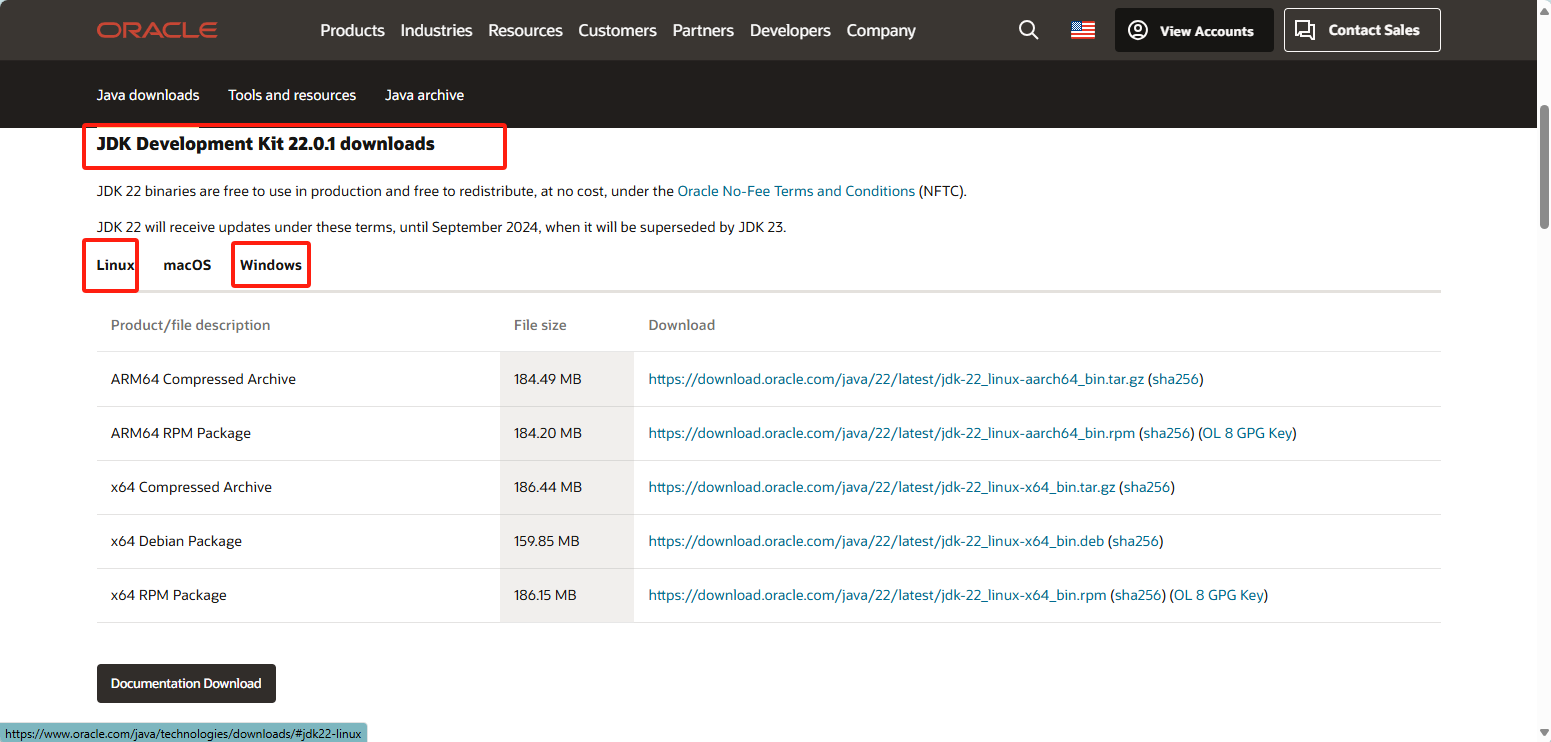Open Tools and resources section

292,95
